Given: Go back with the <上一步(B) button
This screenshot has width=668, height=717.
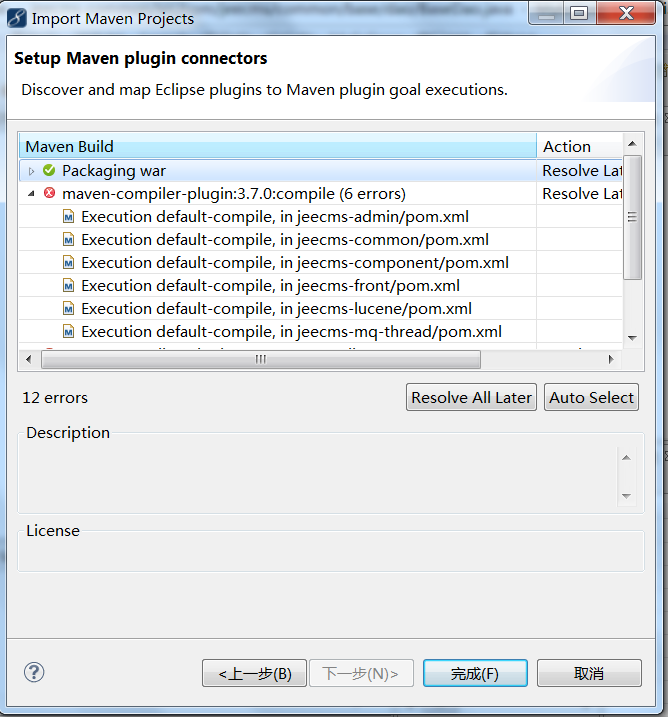Looking at the screenshot, I should [x=255, y=673].
